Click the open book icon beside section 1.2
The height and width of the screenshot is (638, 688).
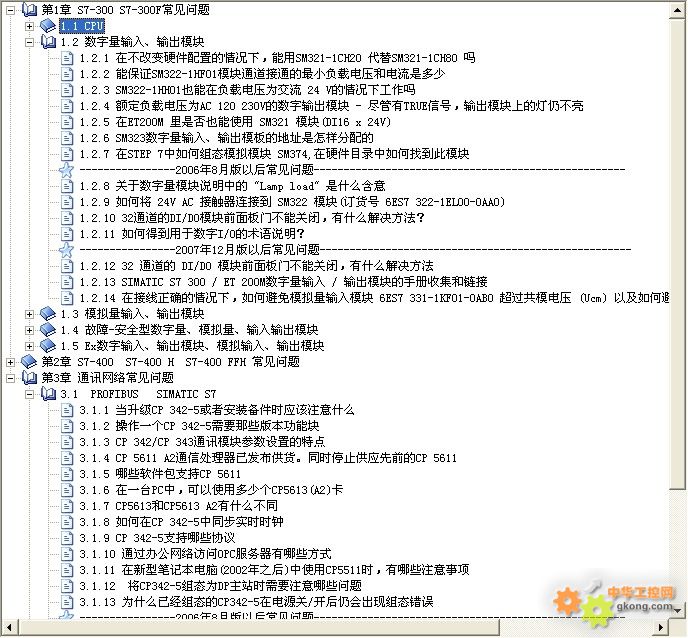click(48, 42)
